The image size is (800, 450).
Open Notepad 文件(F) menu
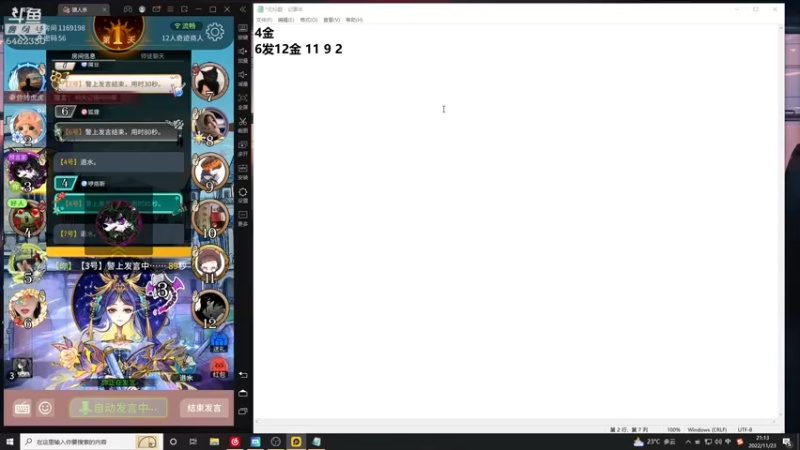tap(264, 20)
